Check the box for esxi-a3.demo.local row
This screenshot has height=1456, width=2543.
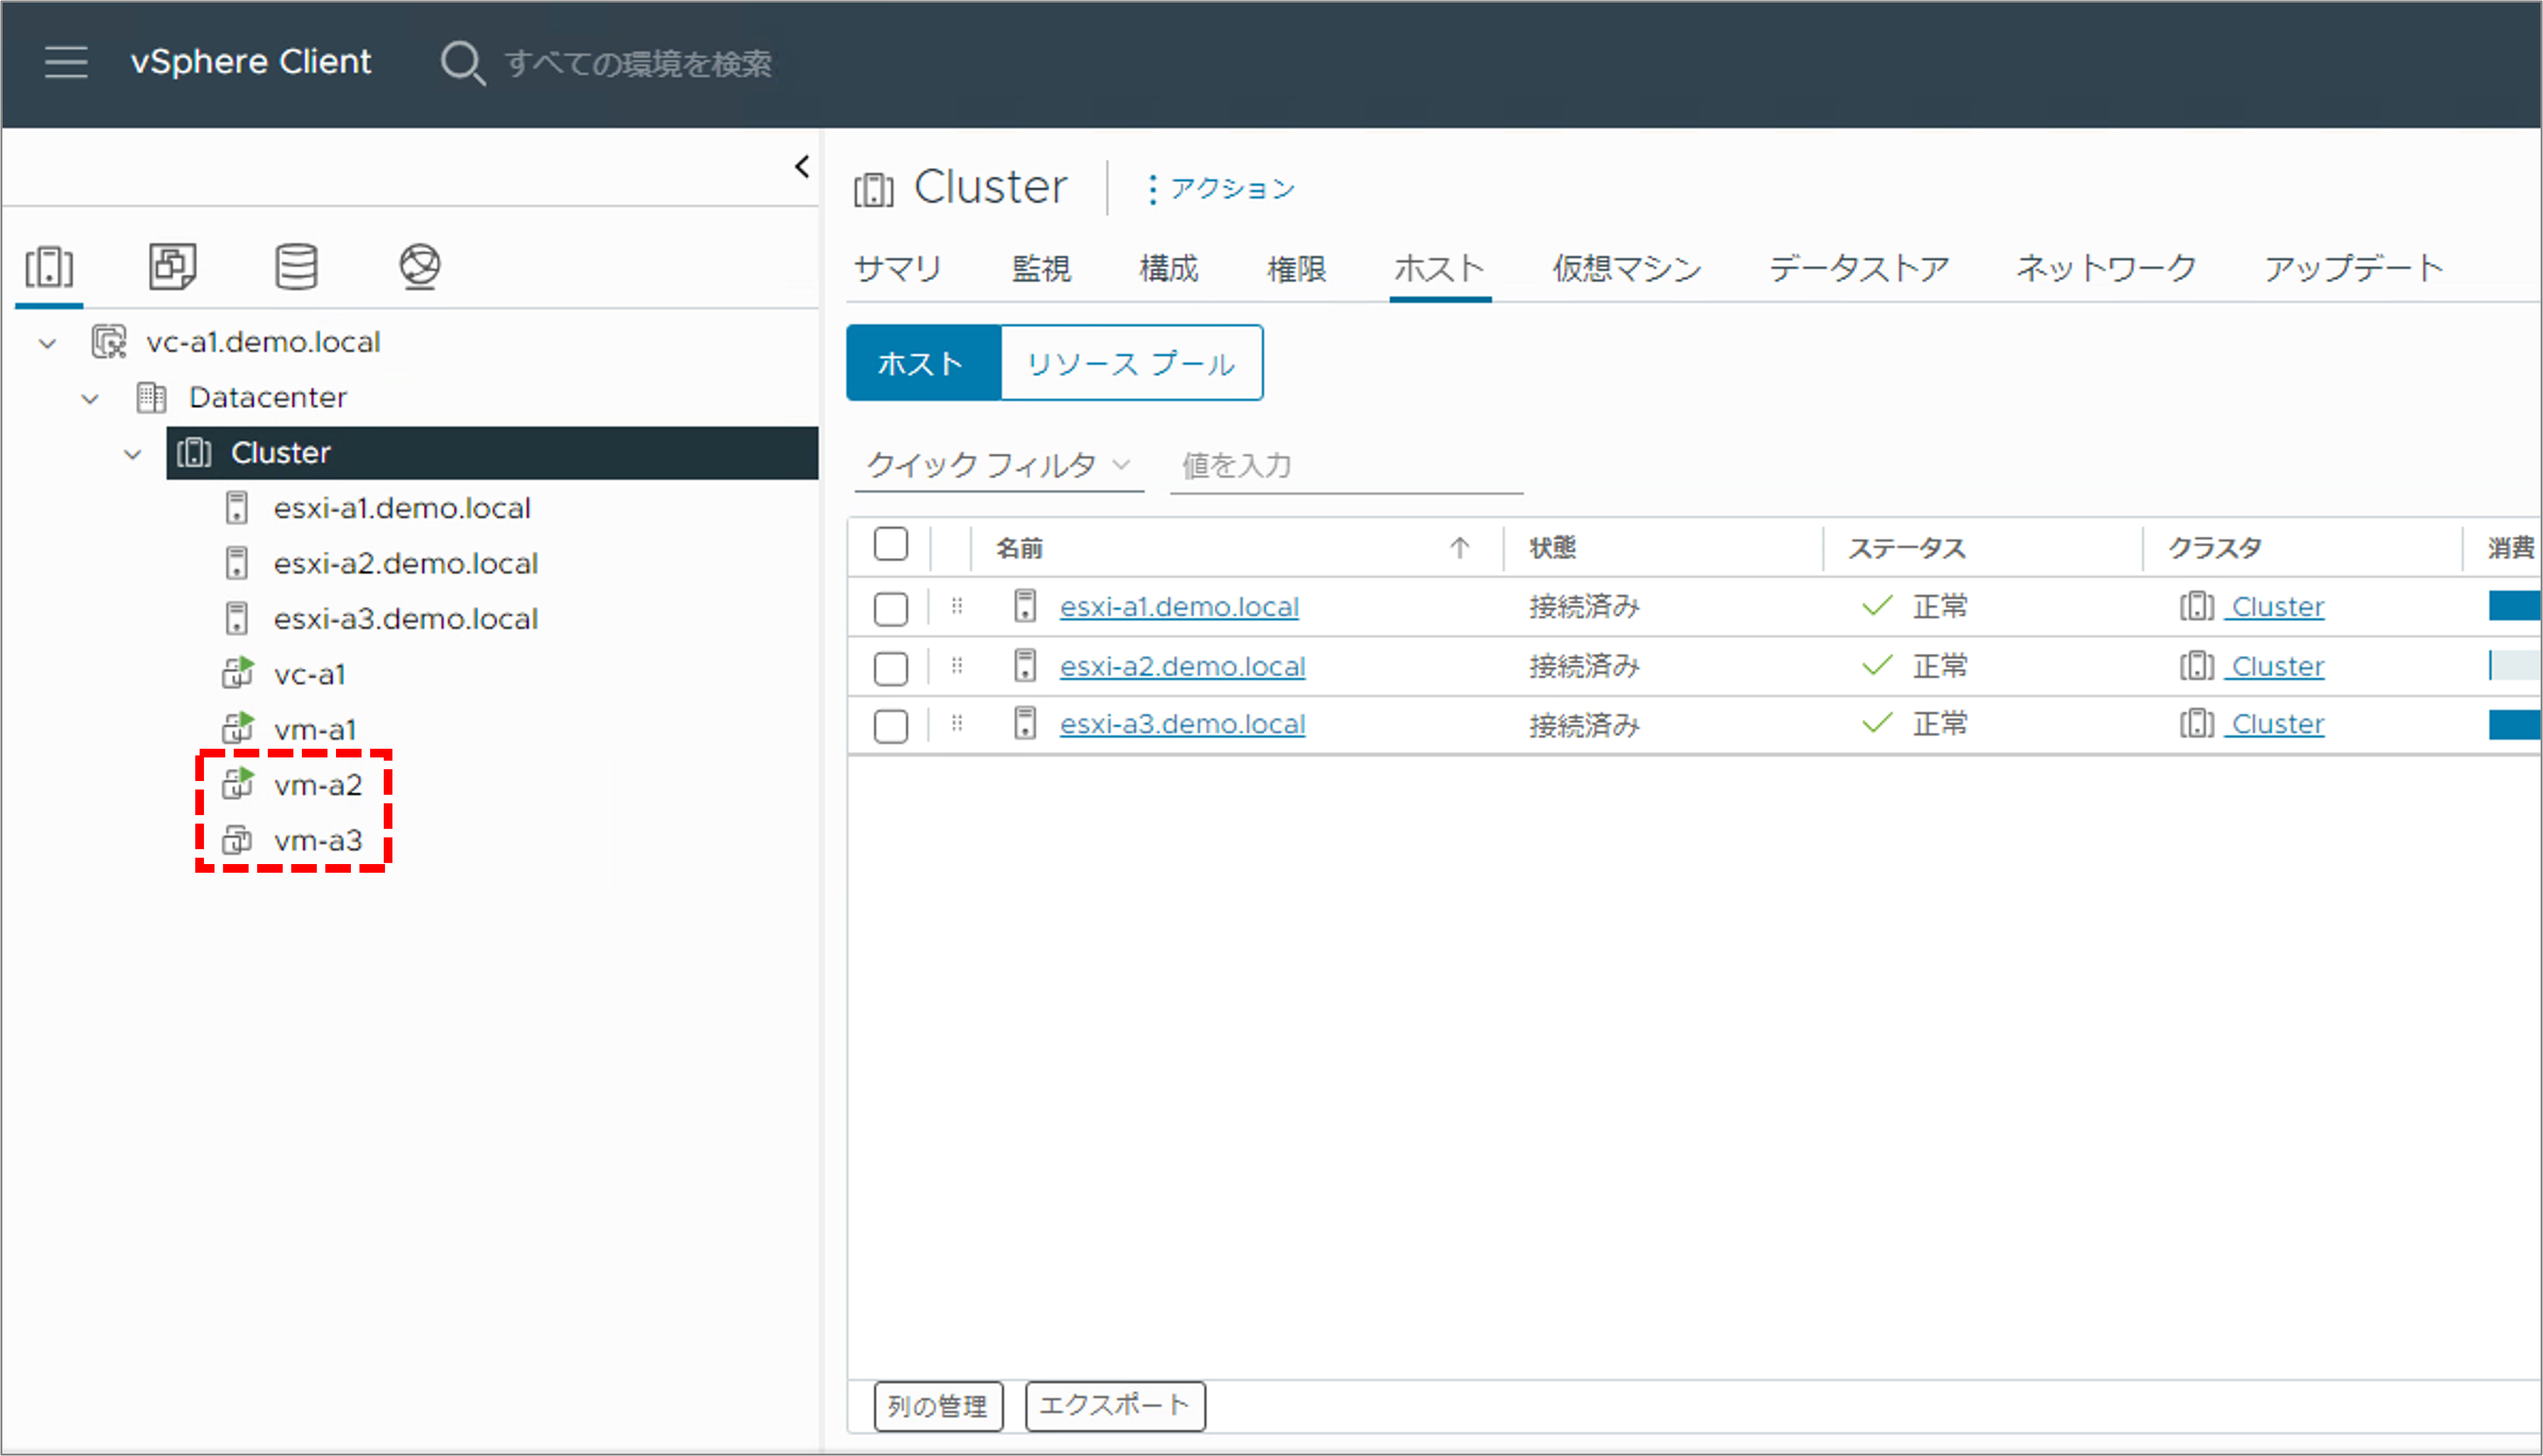click(x=891, y=726)
